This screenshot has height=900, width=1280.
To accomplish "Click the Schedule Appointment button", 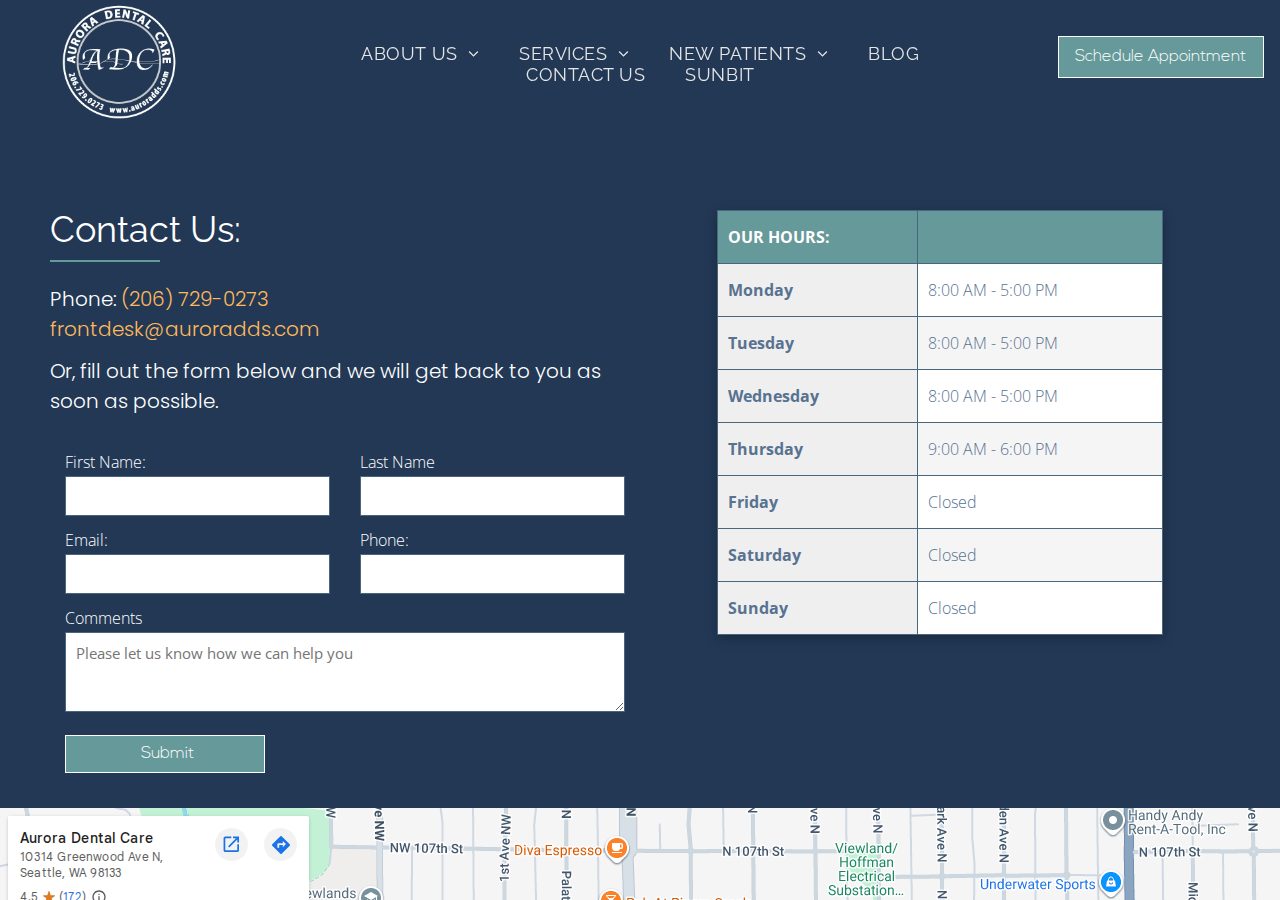I will pos(1161,57).
